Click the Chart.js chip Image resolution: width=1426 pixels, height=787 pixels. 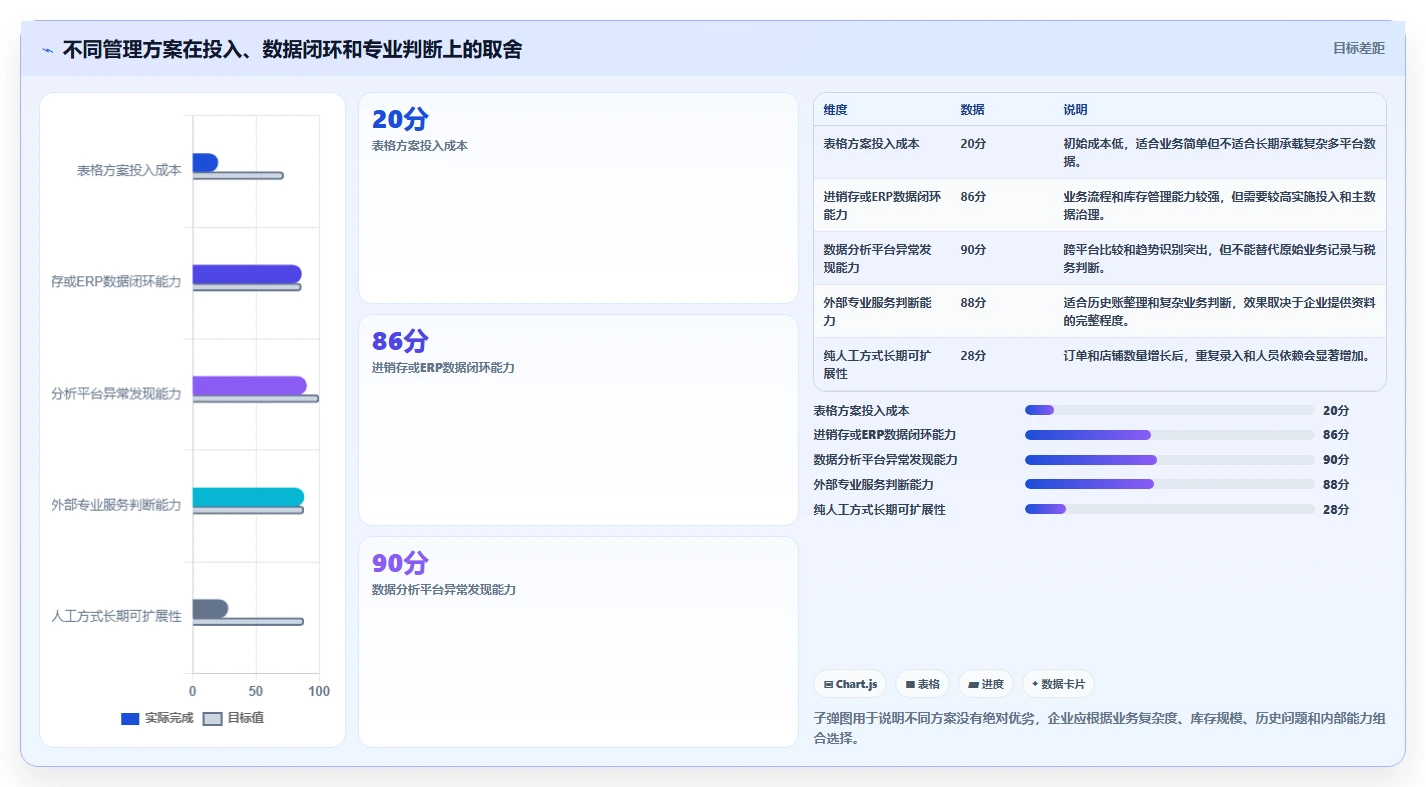[850, 684]
